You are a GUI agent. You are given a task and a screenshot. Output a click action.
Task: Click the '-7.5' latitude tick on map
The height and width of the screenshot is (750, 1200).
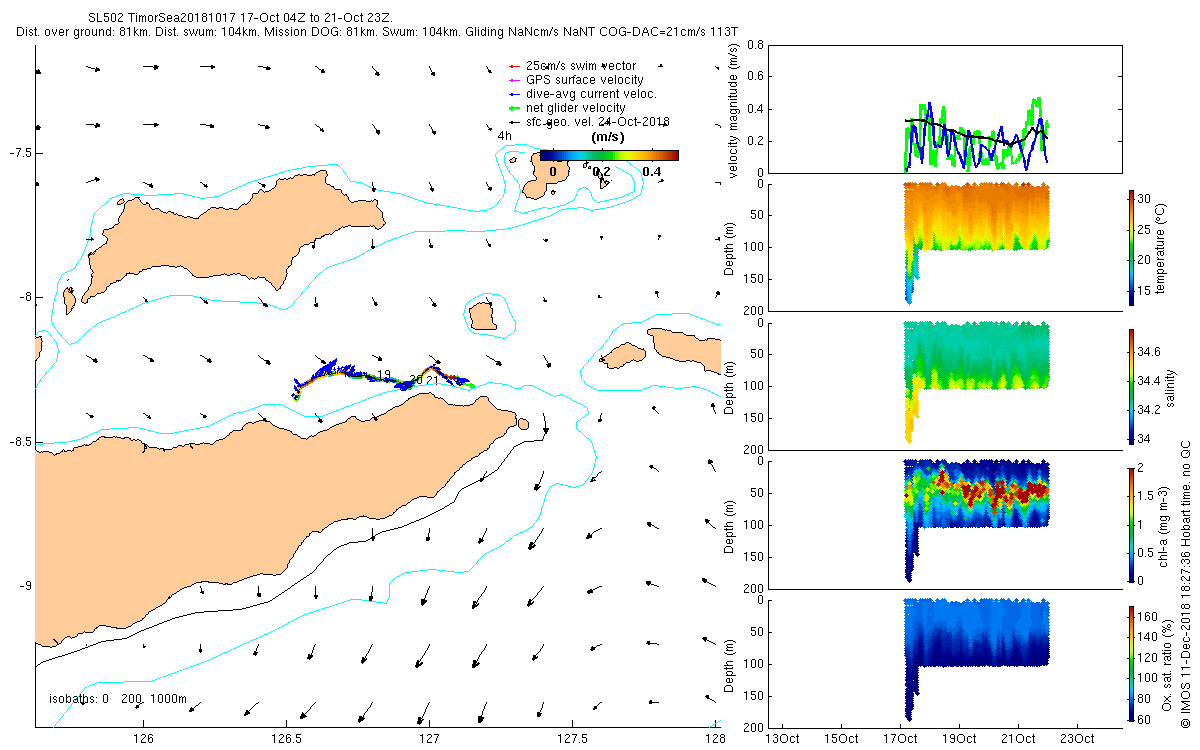pos(22,153)
